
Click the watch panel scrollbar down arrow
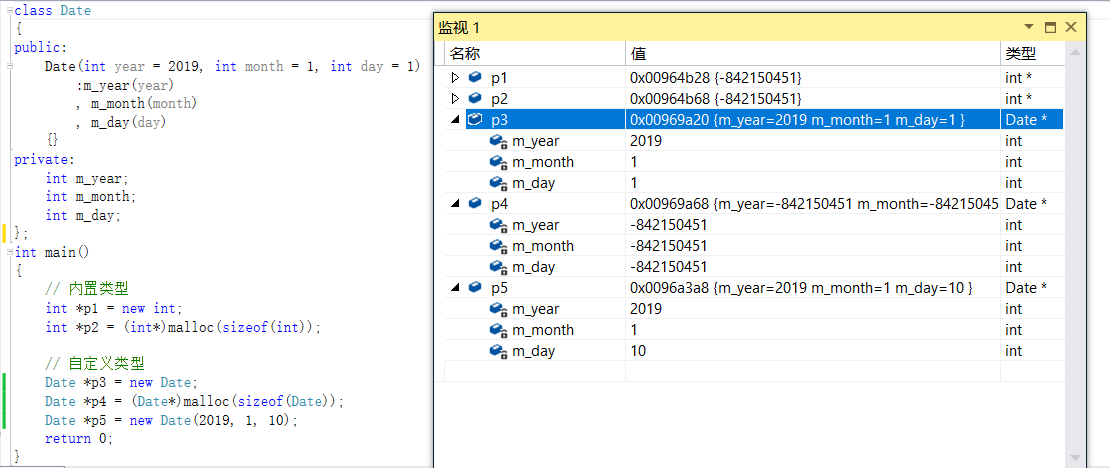[1075, 457]
